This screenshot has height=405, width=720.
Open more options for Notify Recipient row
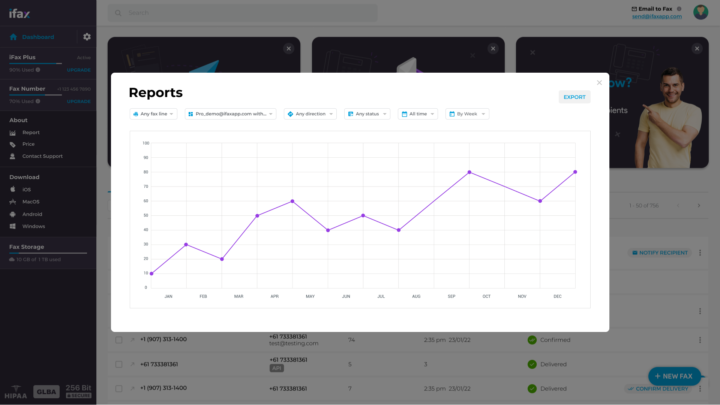(x=700, y=253)
